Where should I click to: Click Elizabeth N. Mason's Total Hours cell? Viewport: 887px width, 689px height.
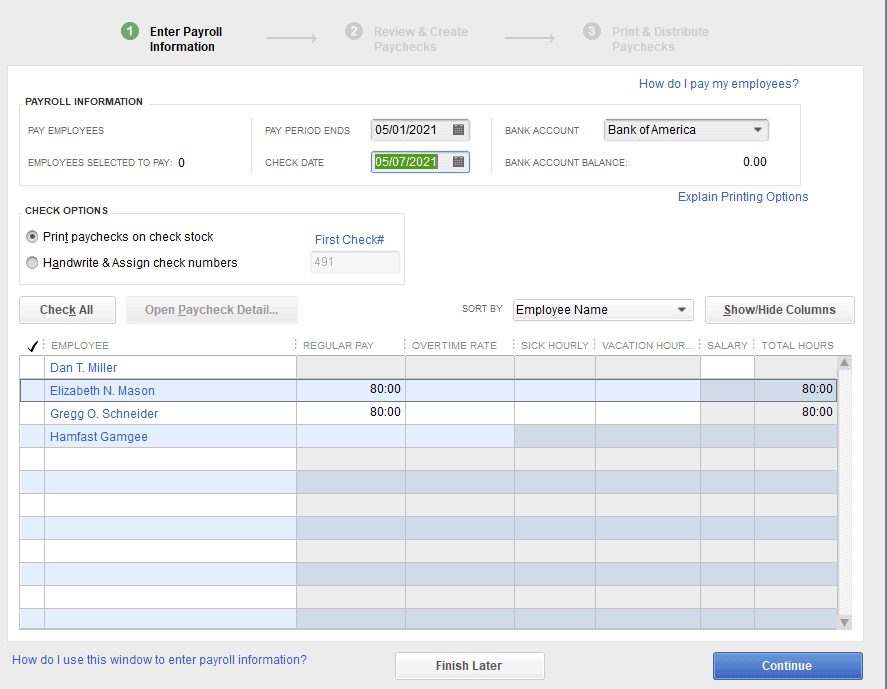[x=795, y=390]
